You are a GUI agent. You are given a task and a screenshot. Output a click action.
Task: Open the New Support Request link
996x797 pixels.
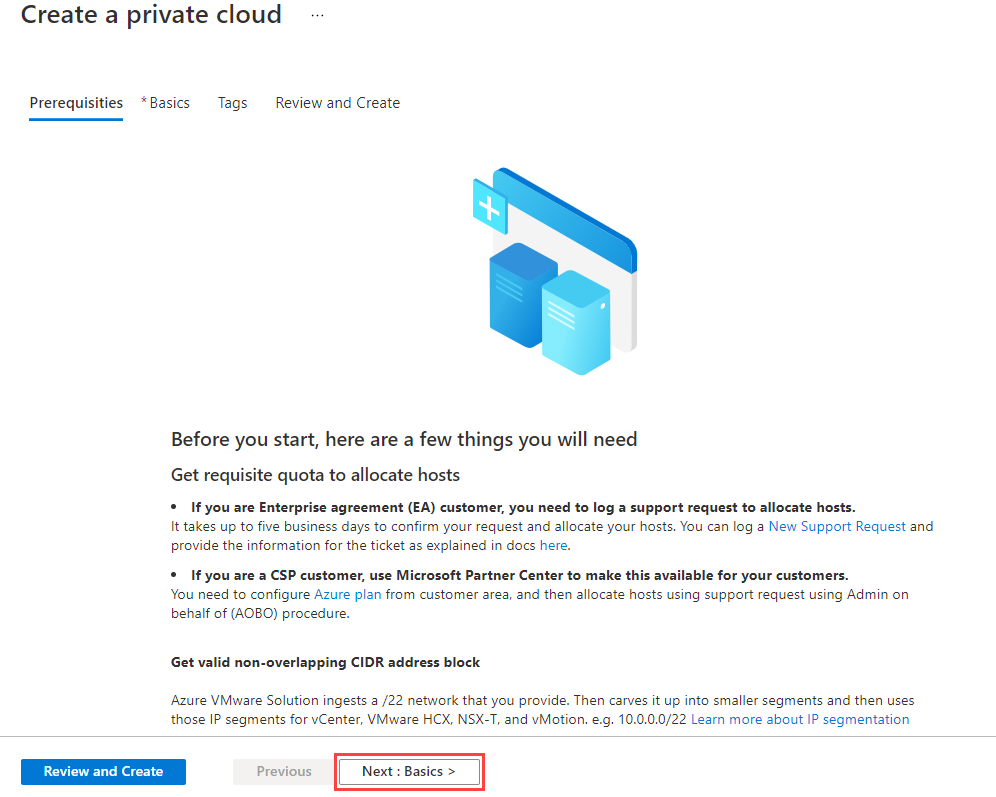[837, 526]
